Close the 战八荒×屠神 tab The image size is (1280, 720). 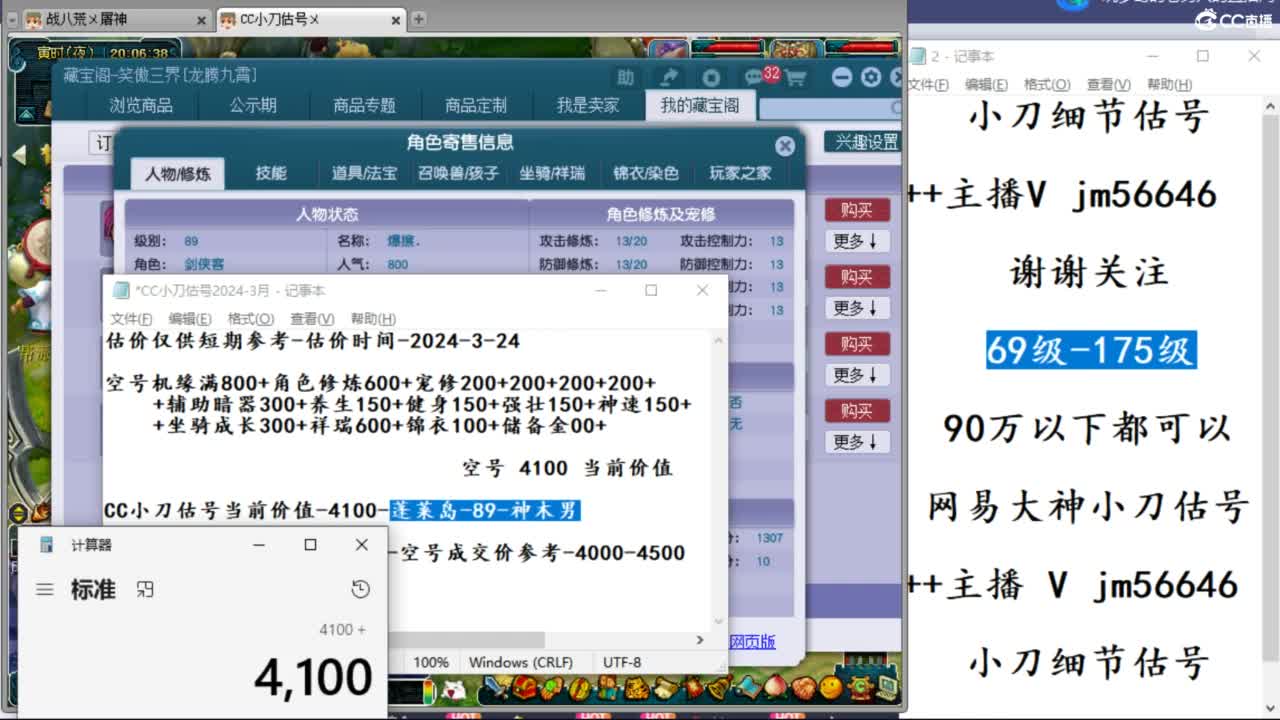click(x=201, y=19)
